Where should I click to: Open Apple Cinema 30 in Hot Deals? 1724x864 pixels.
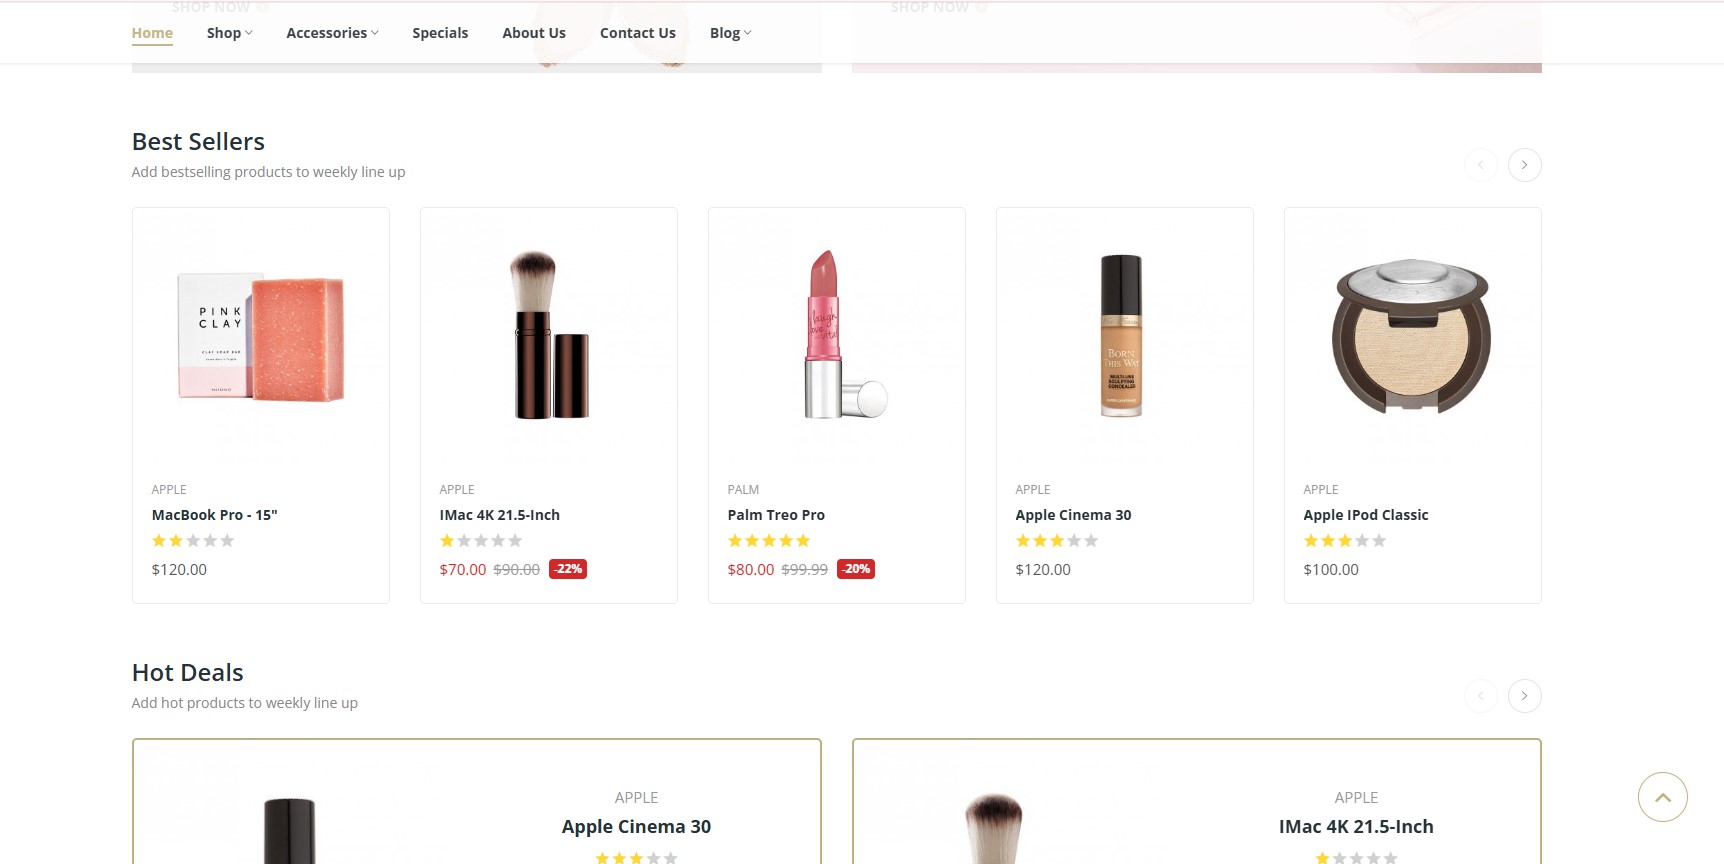(x=636, y=827)
